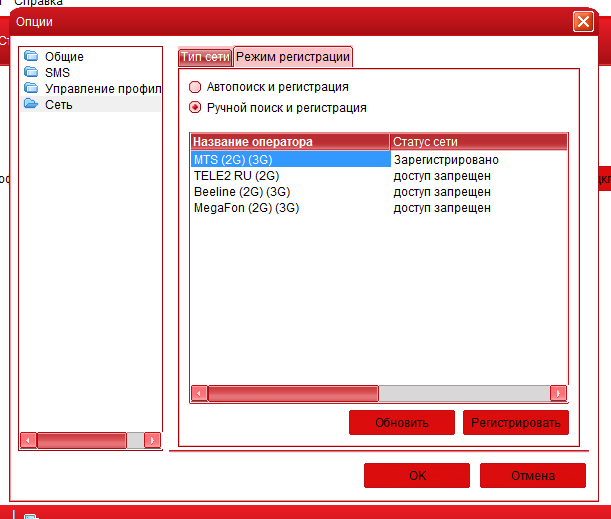Confirm settings with the OK button
This screenshot has width=611, height=519.
pos(417,475)
